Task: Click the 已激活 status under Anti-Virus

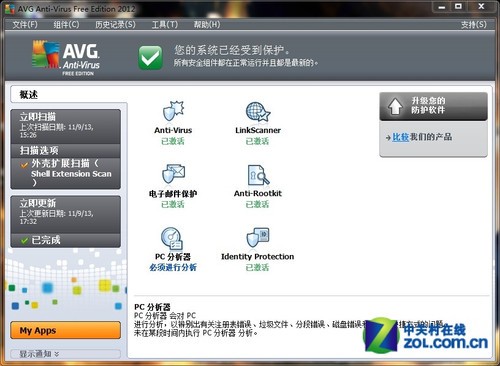Action: pos(173,141)
